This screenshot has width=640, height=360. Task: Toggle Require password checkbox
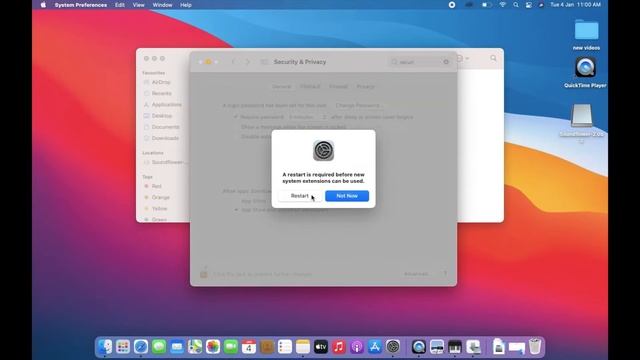(x=236, y=117)
